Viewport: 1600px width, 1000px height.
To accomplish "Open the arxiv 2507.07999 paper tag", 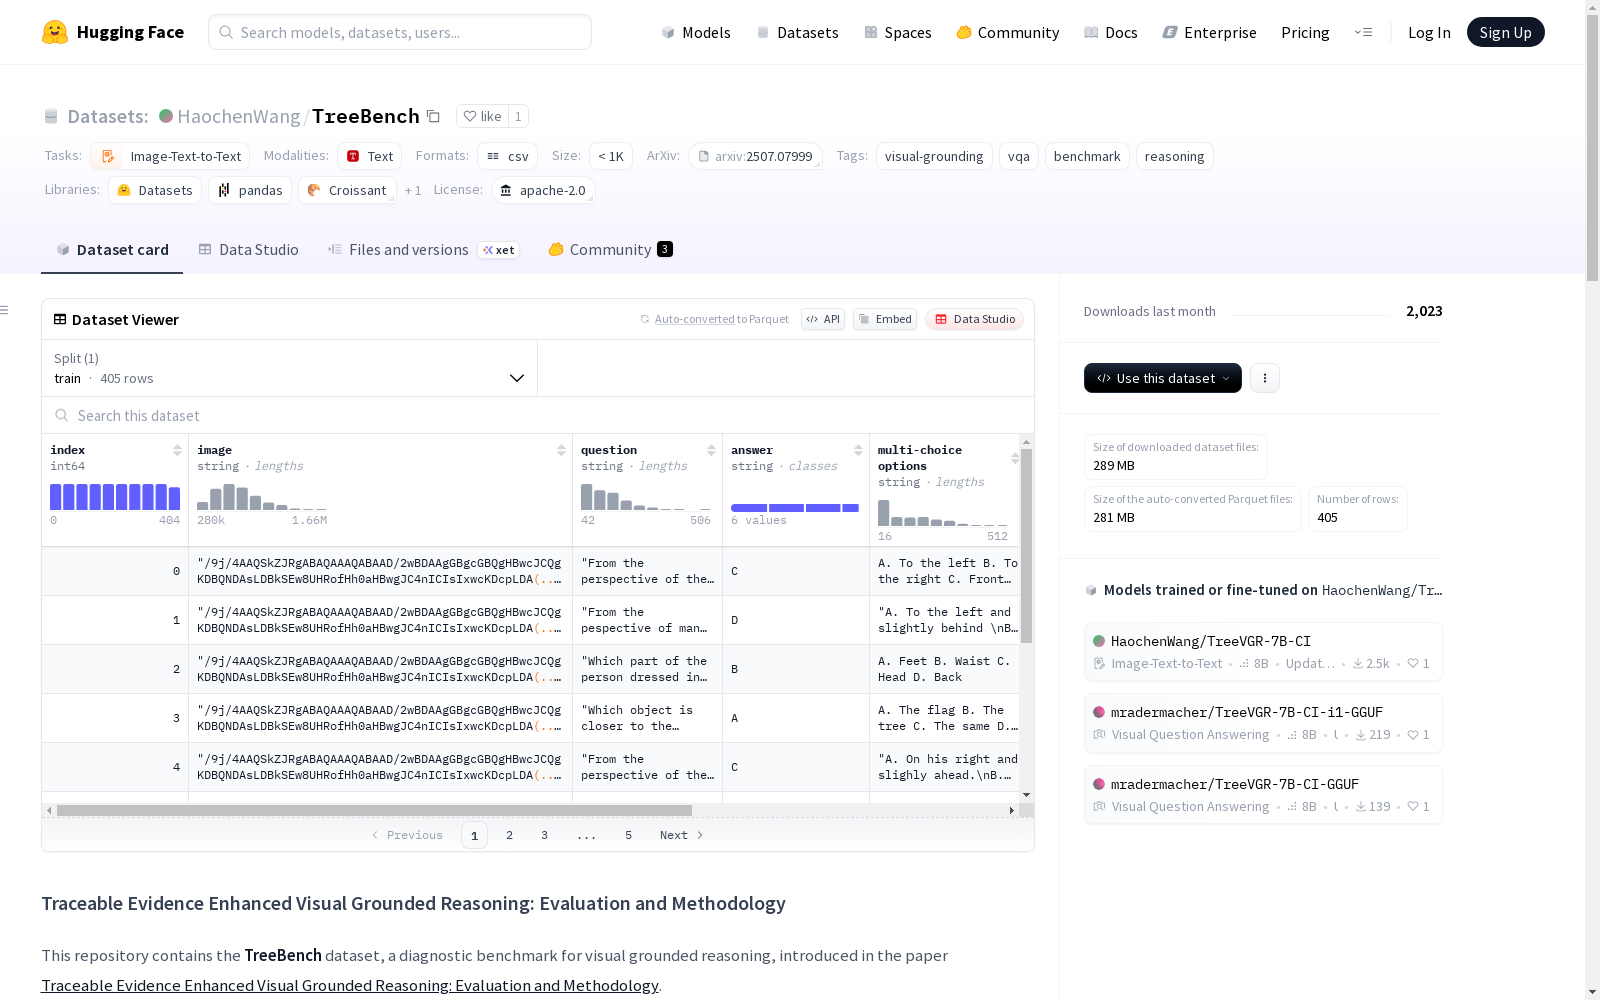I will pyautogui.click(x=755, y=156).
